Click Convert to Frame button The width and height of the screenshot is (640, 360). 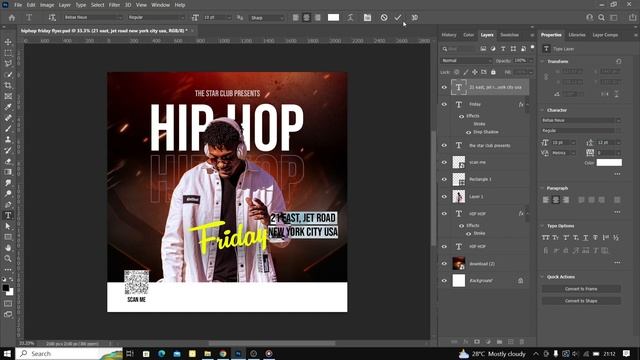coord(581,289)
